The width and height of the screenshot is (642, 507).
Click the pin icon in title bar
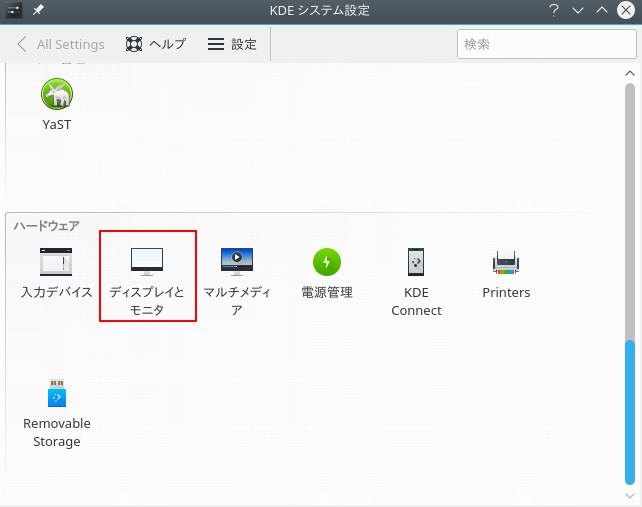pos(38,10)
